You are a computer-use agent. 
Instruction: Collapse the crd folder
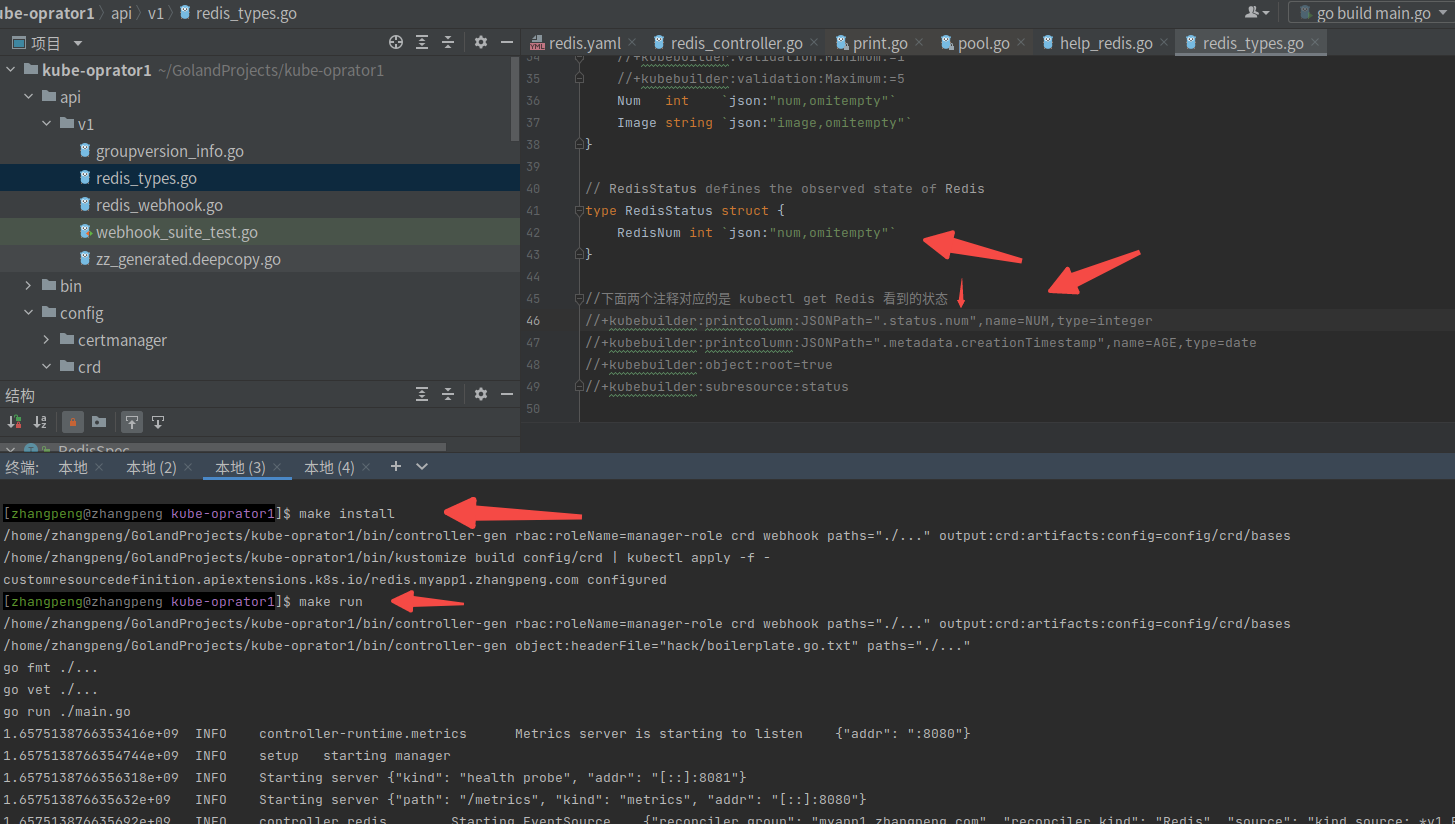(x=47, y=367)
